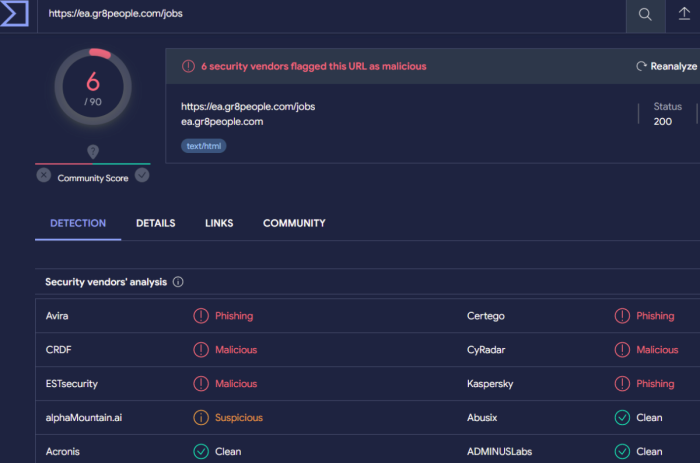The height and width of the screenshot is (463, 700).
Task: Click the Reanalyze button
Action: (x=666, y=66)
